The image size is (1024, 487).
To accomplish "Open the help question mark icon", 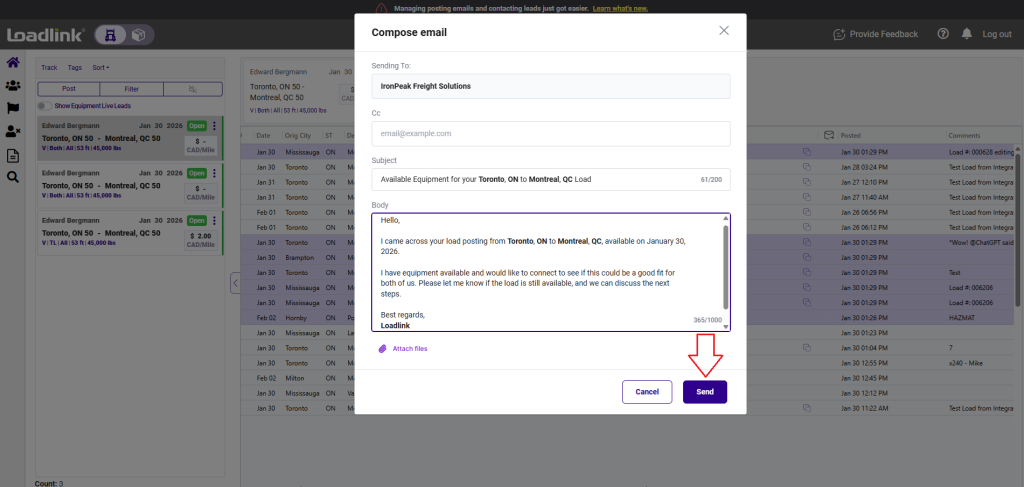I will [x=943, y=34].
